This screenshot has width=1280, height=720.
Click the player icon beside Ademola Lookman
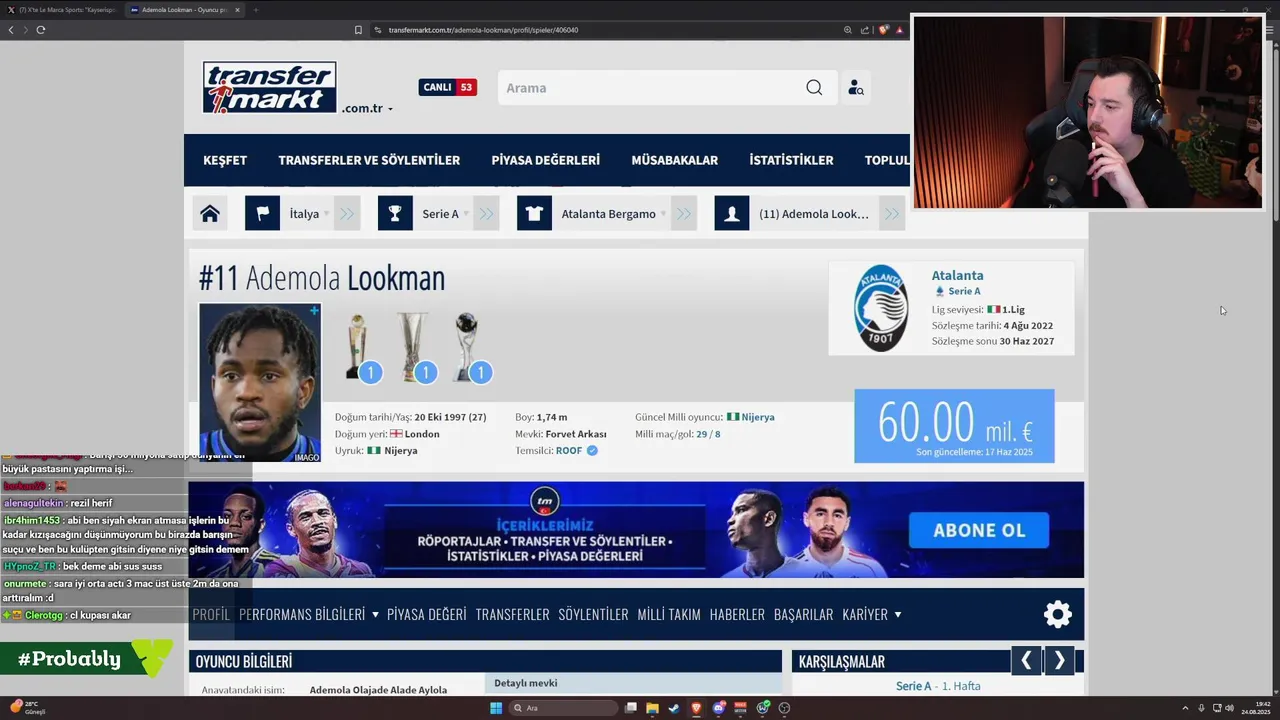(732, 213)
